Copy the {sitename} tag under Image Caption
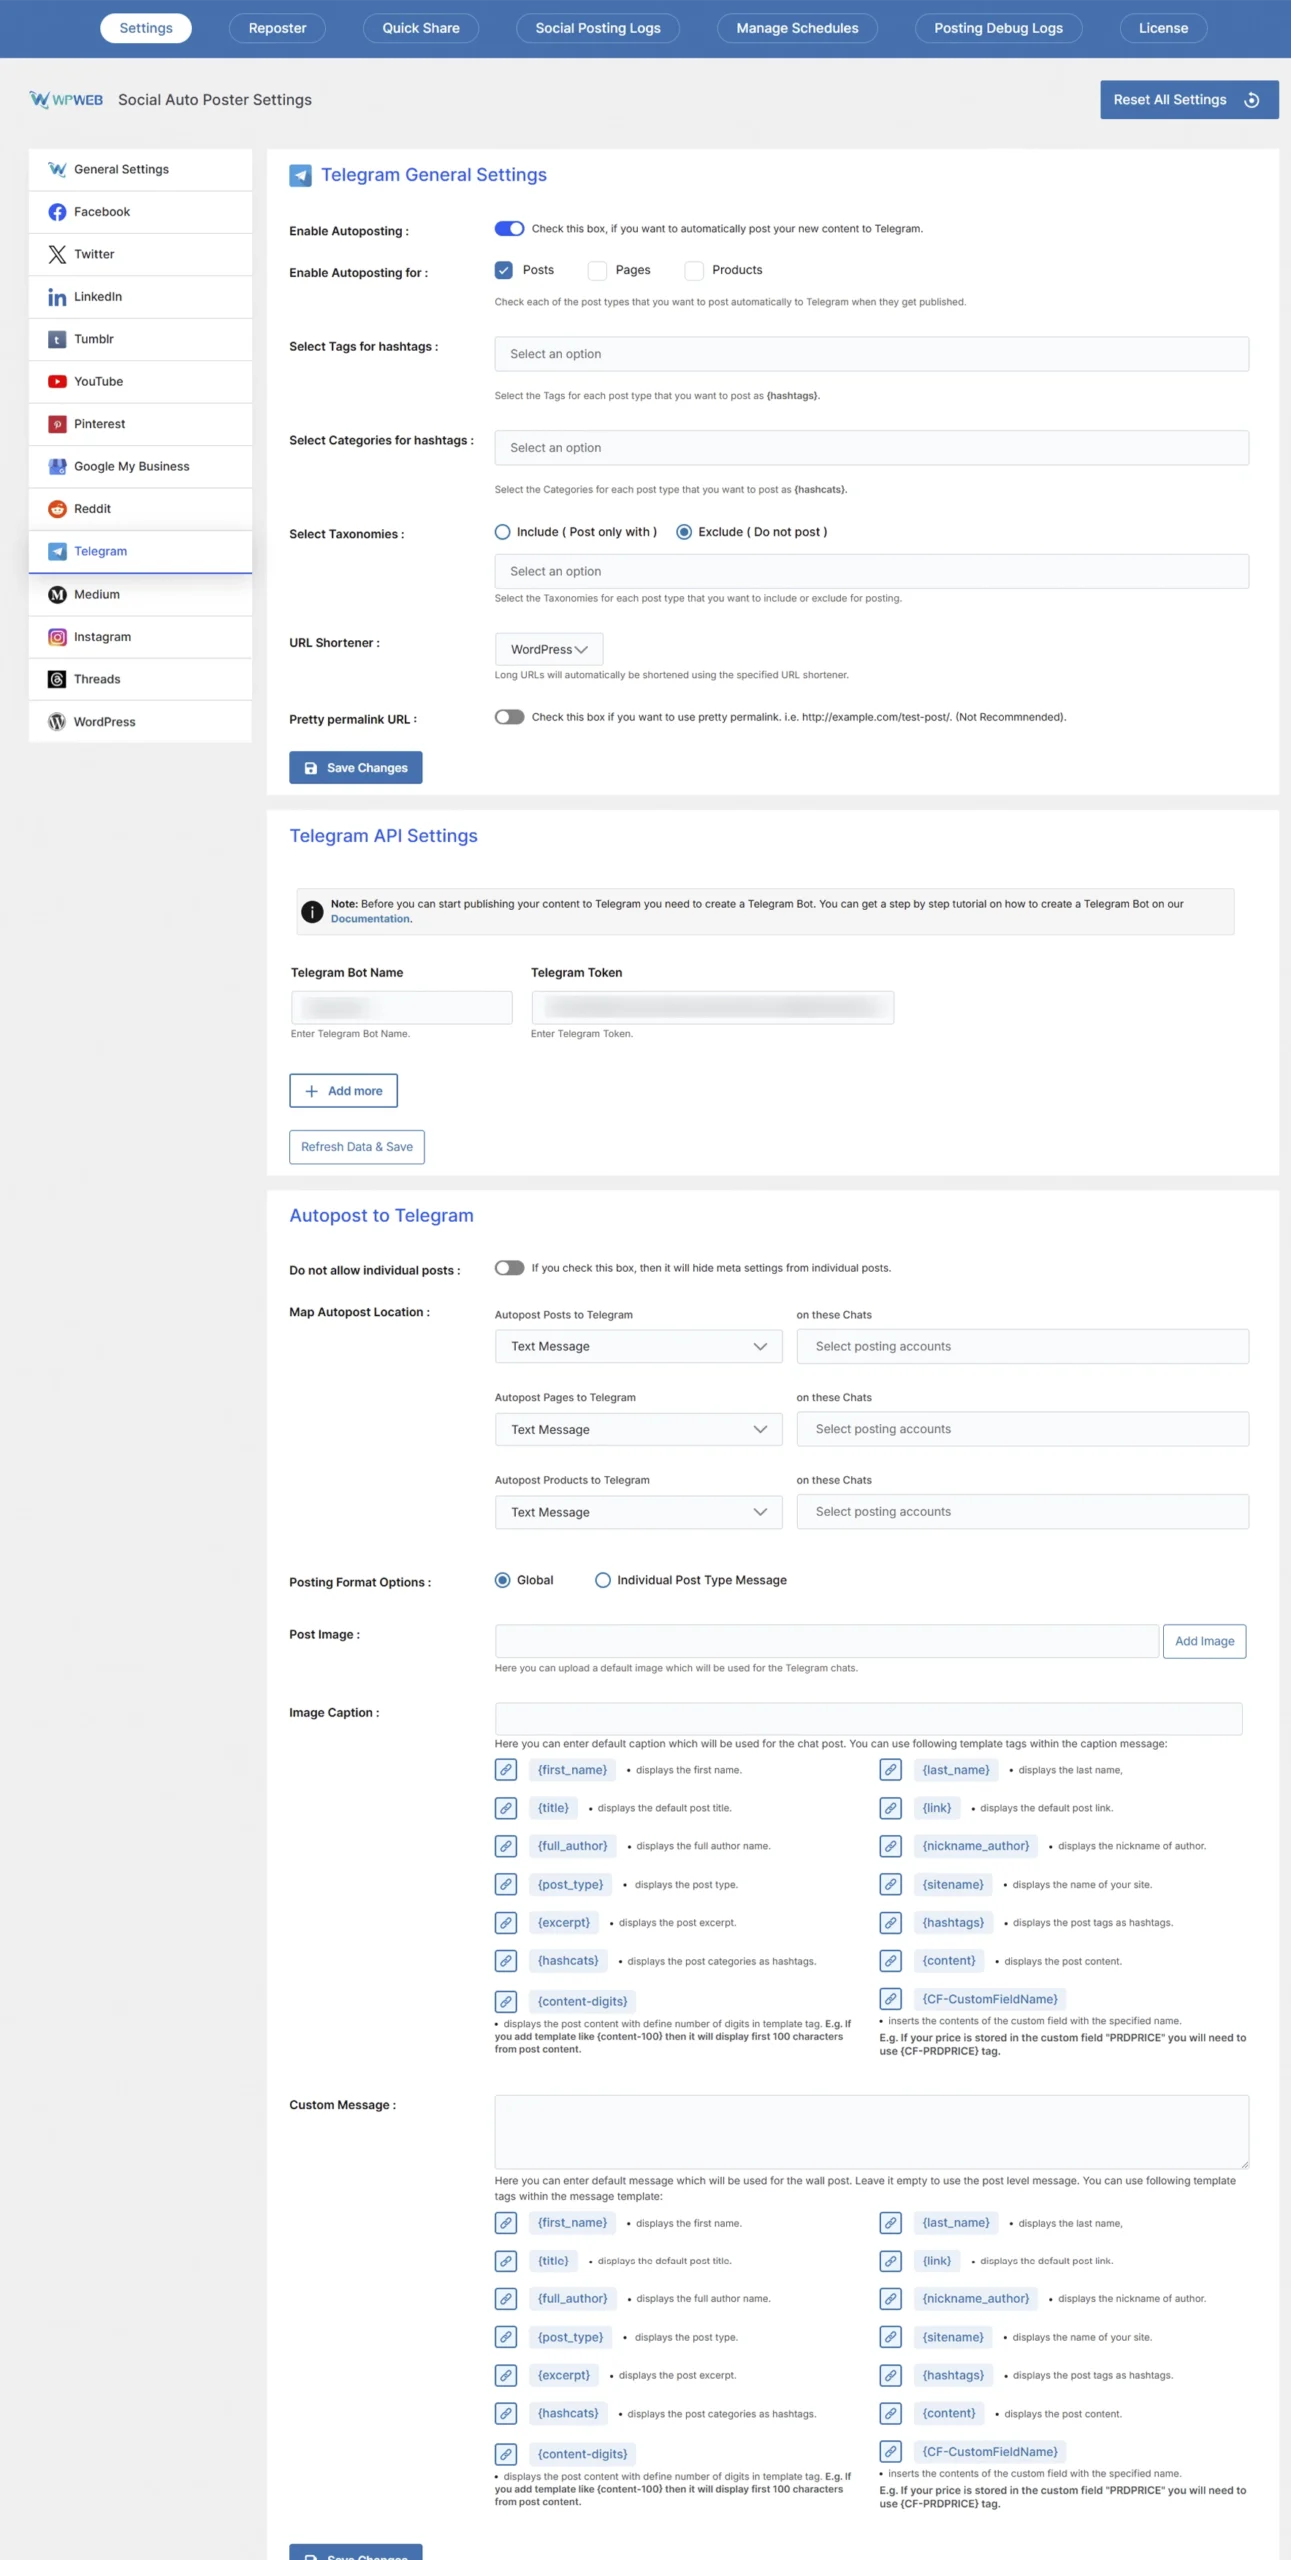Screen dimensions: 1291x2560 click(890, 1885)
